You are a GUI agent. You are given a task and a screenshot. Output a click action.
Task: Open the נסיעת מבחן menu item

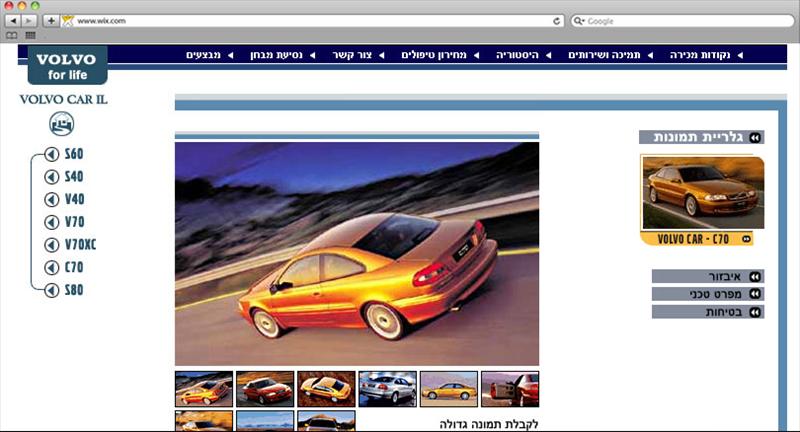click(x=277, y=55)
